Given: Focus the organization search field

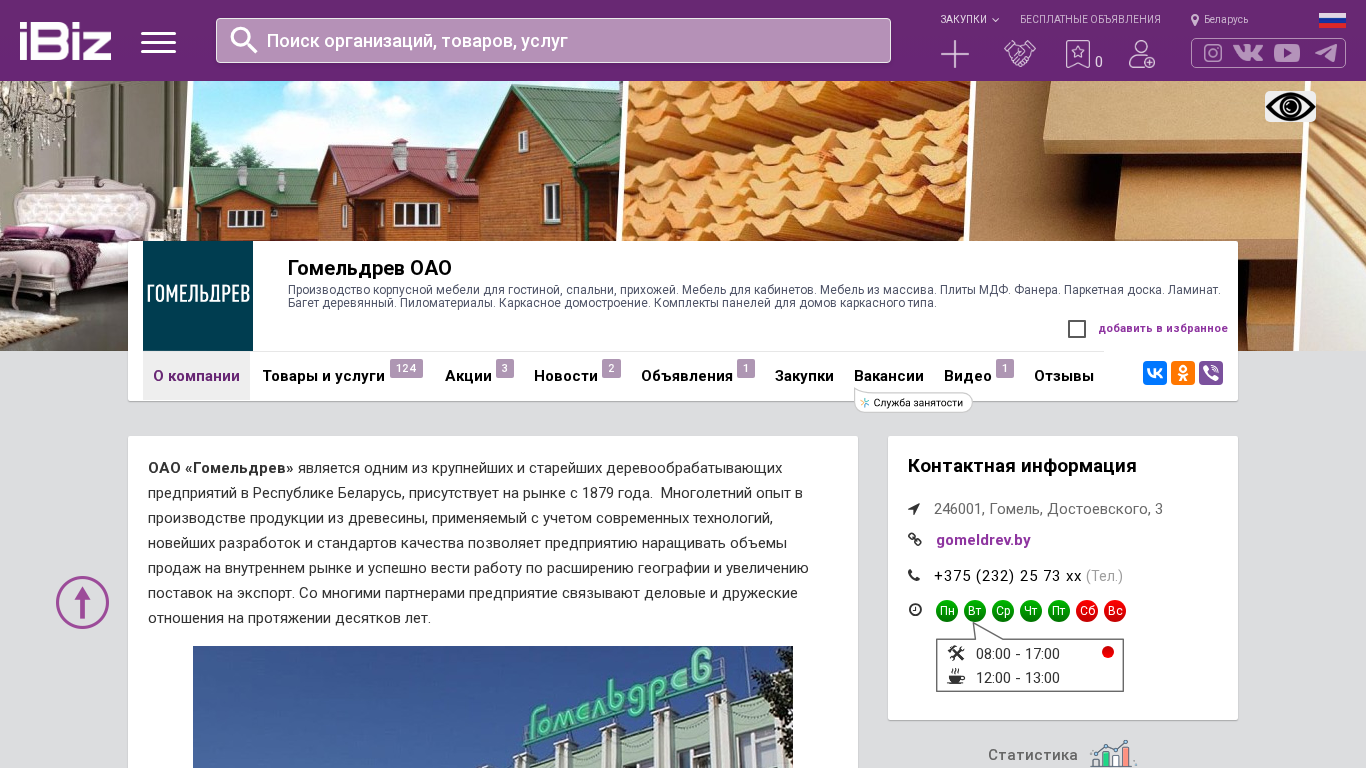Looking at the screenshot, I should (x=553, y=40).
